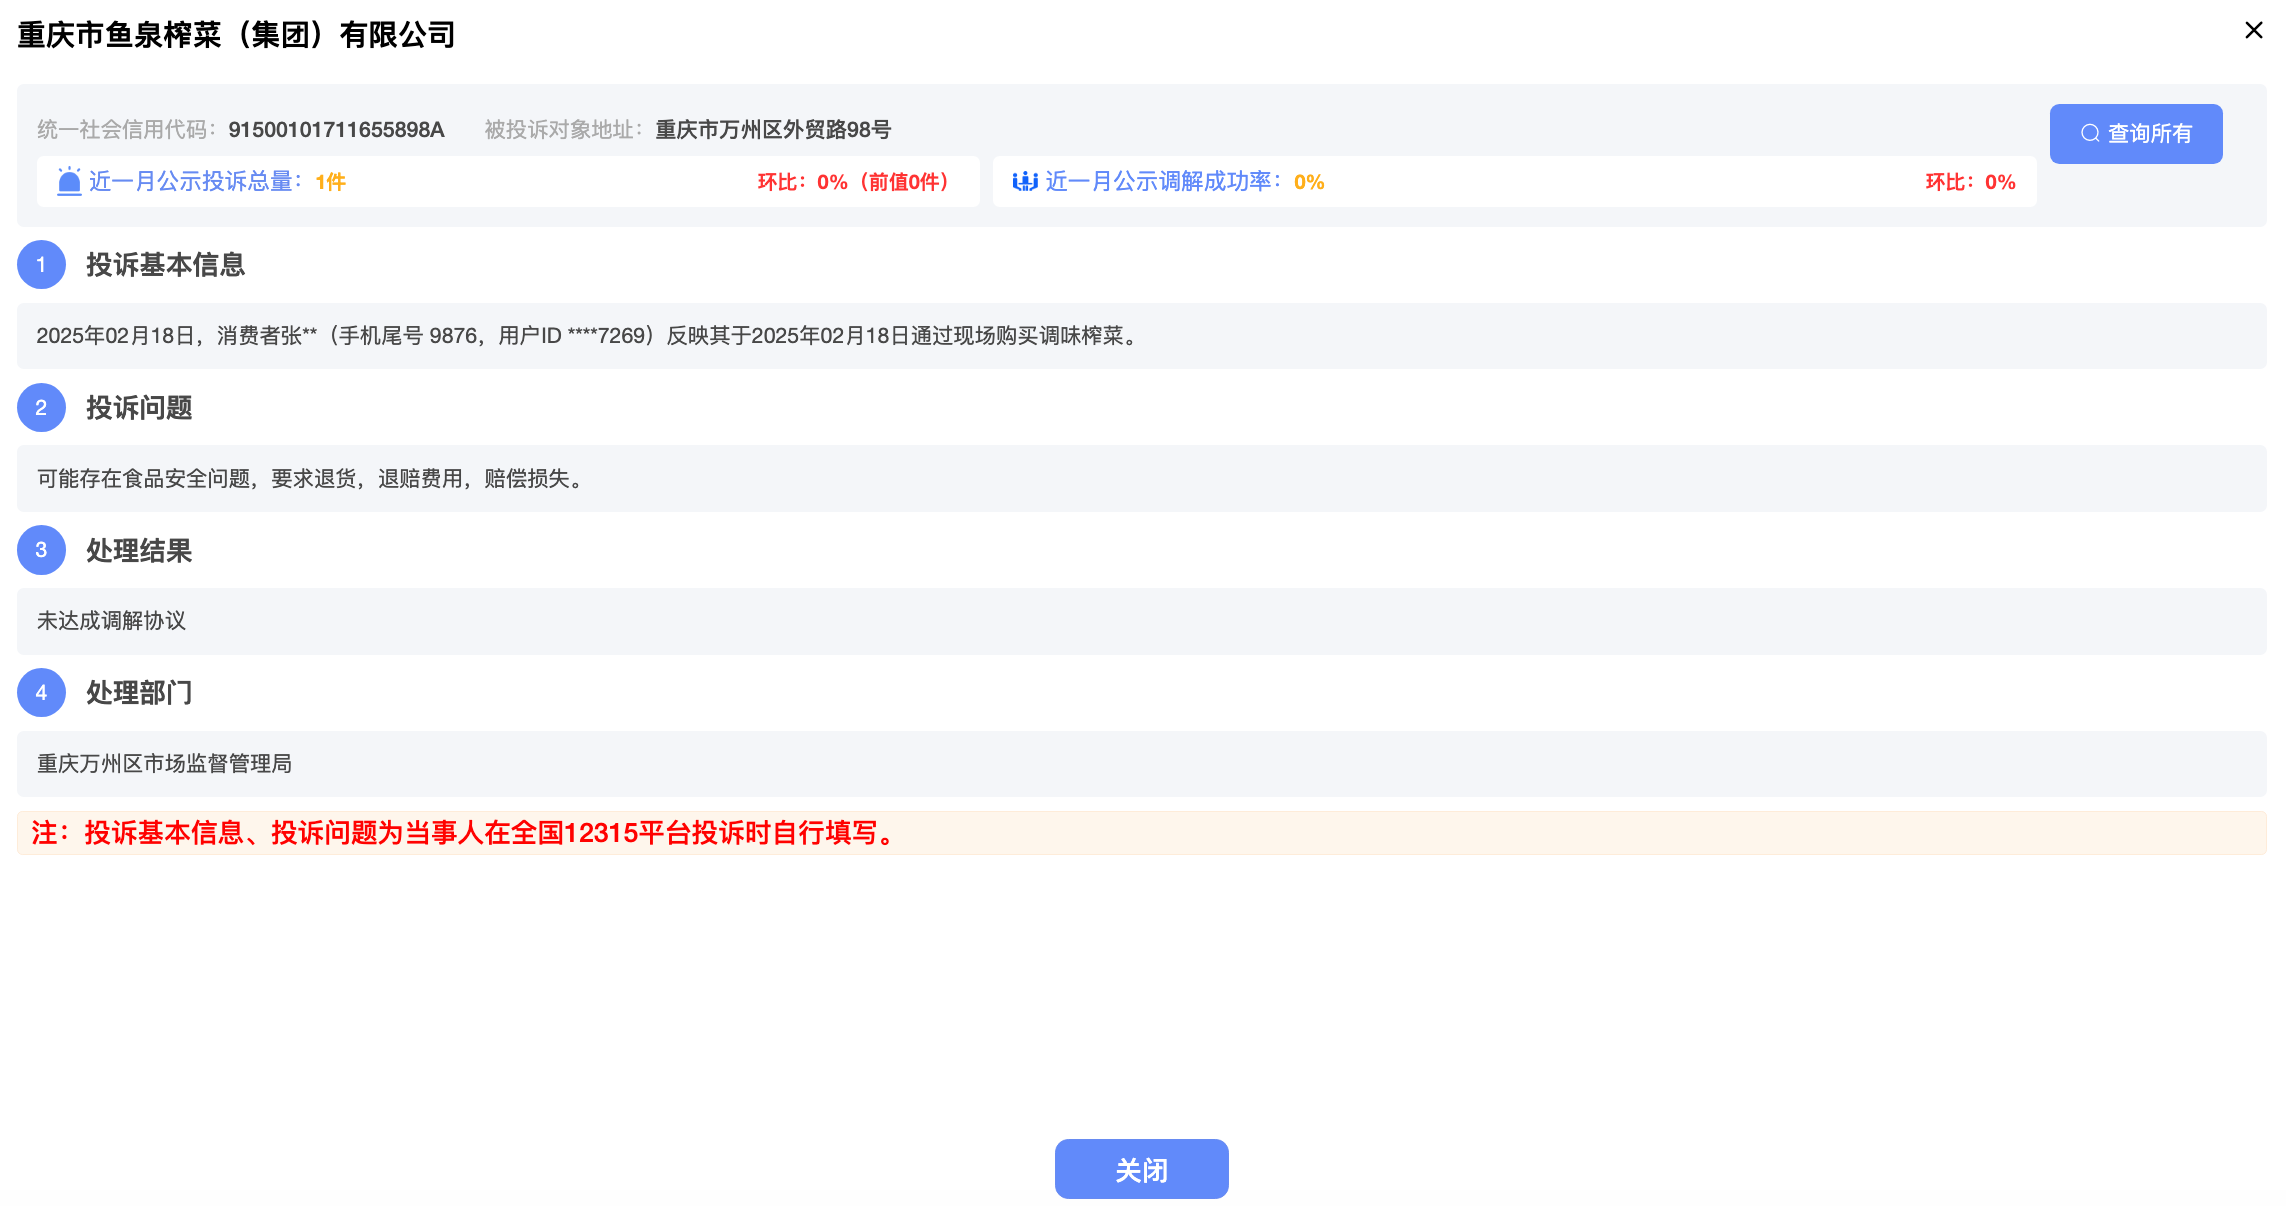
Task: Click the alarm bell icon beside 近一月公示投诉总量
Action: pos(69,181)
